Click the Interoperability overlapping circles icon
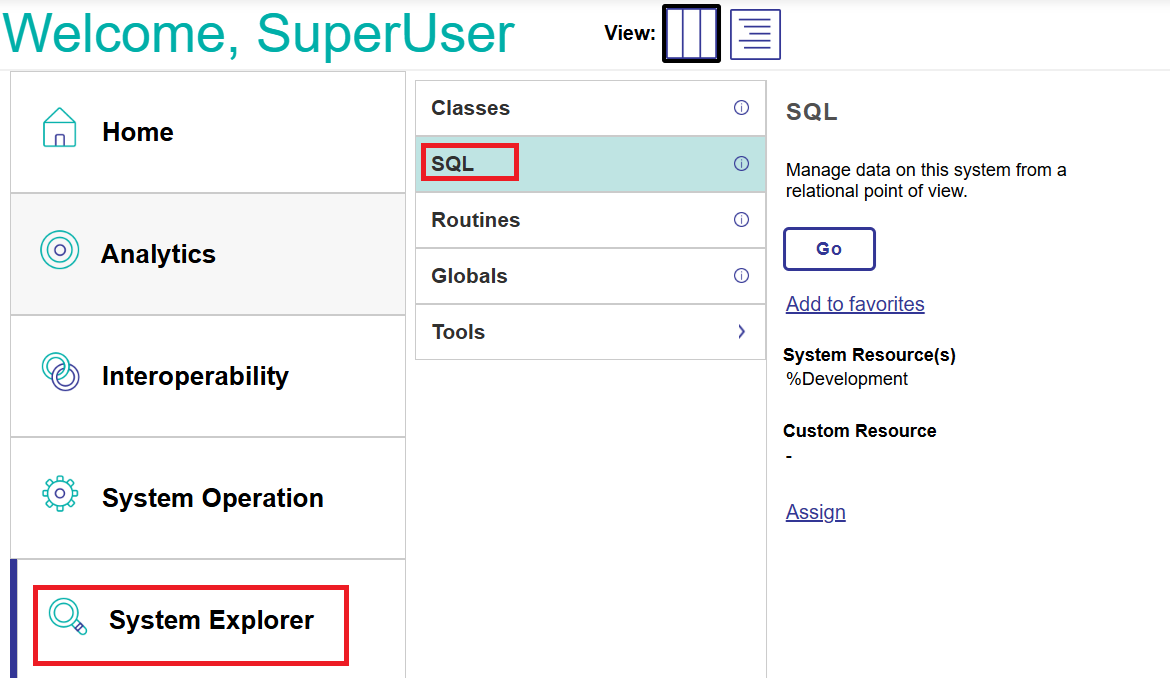This screenshot has width=1170, height=678. pyautogui.click(x=61, y=372)
